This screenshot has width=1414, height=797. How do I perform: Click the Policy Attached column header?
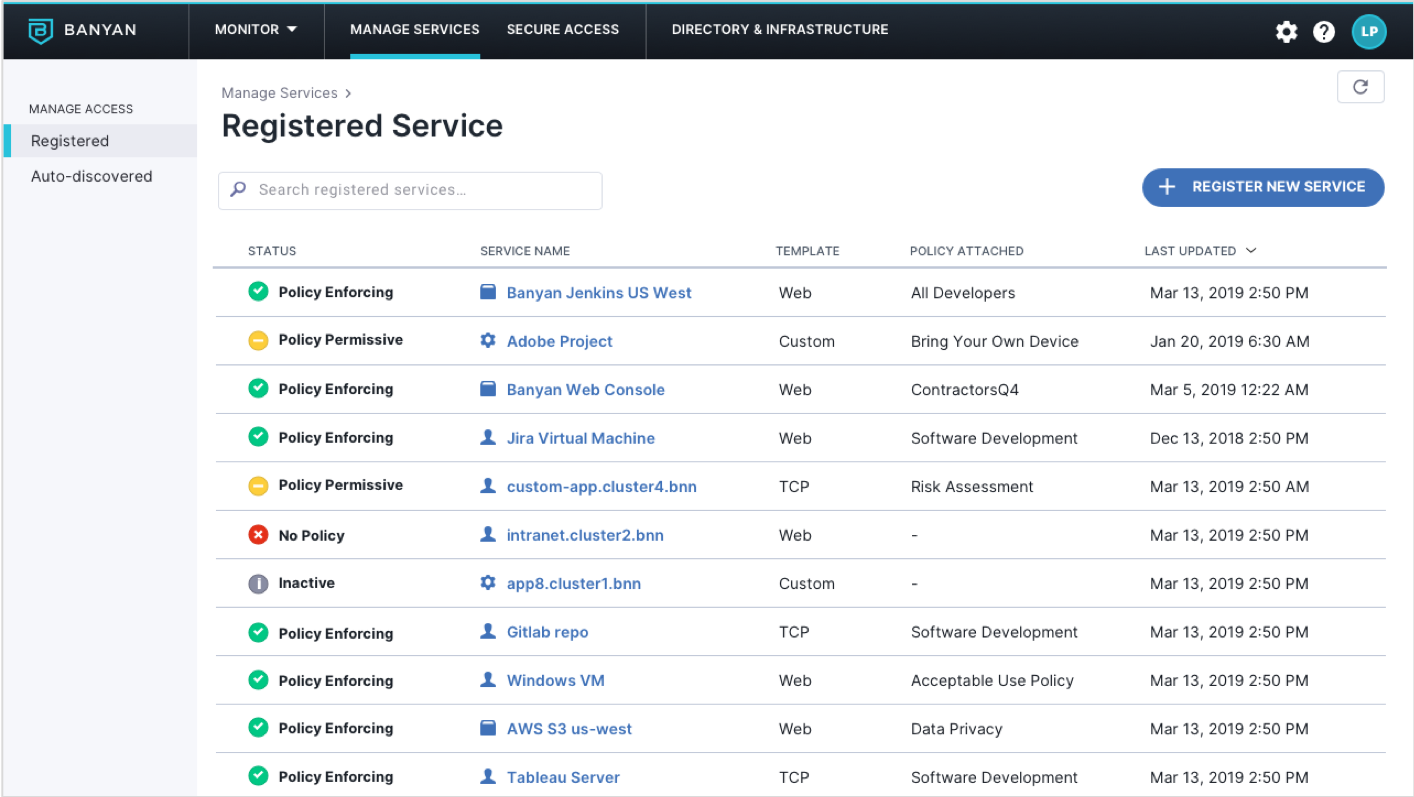coord(967,251)
